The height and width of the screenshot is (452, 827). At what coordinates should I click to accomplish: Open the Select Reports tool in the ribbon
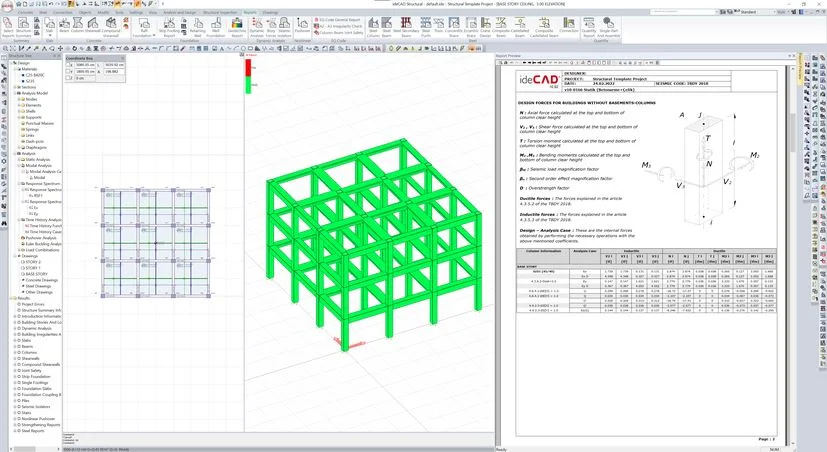coord(7,26)
